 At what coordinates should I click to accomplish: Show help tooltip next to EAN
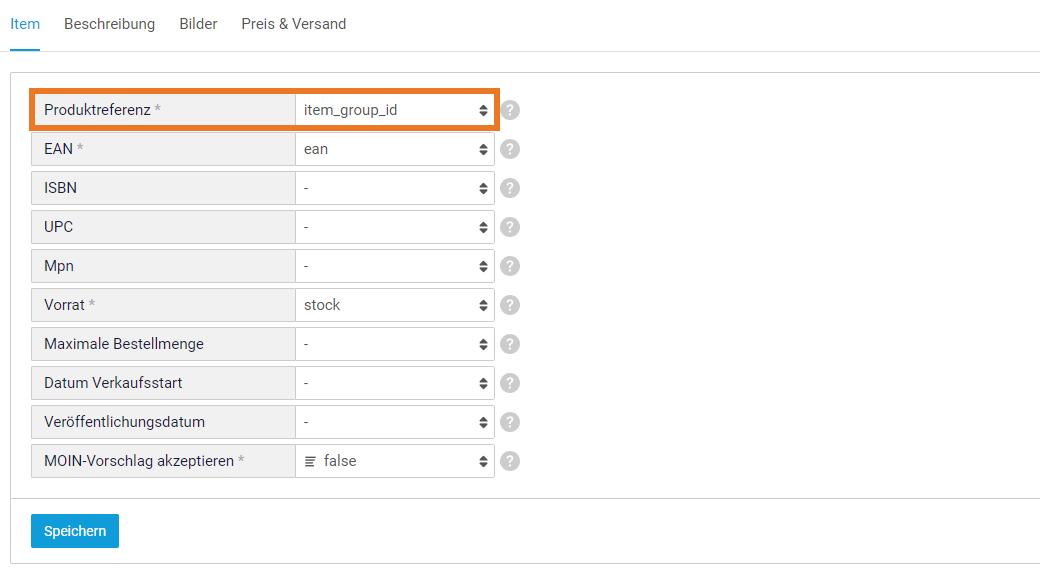pos(509,149)
